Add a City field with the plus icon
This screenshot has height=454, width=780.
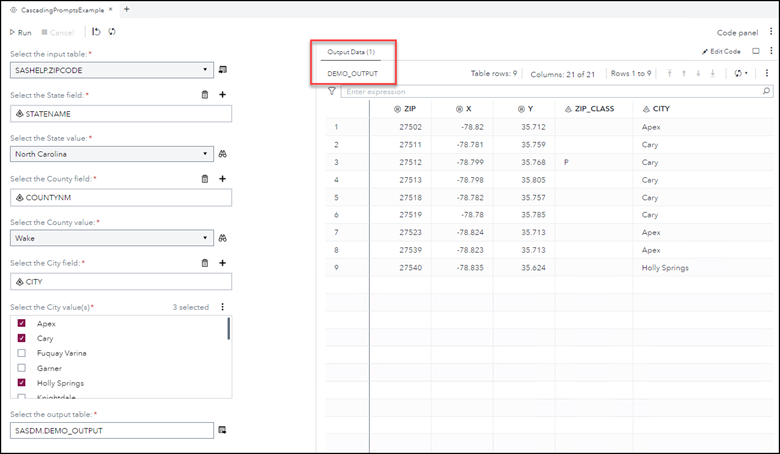click(x=222, y=263)
